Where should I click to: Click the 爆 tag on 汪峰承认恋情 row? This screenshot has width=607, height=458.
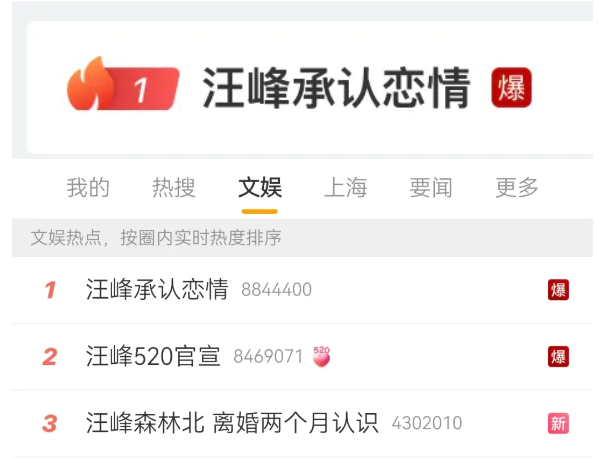click(558, 290)
